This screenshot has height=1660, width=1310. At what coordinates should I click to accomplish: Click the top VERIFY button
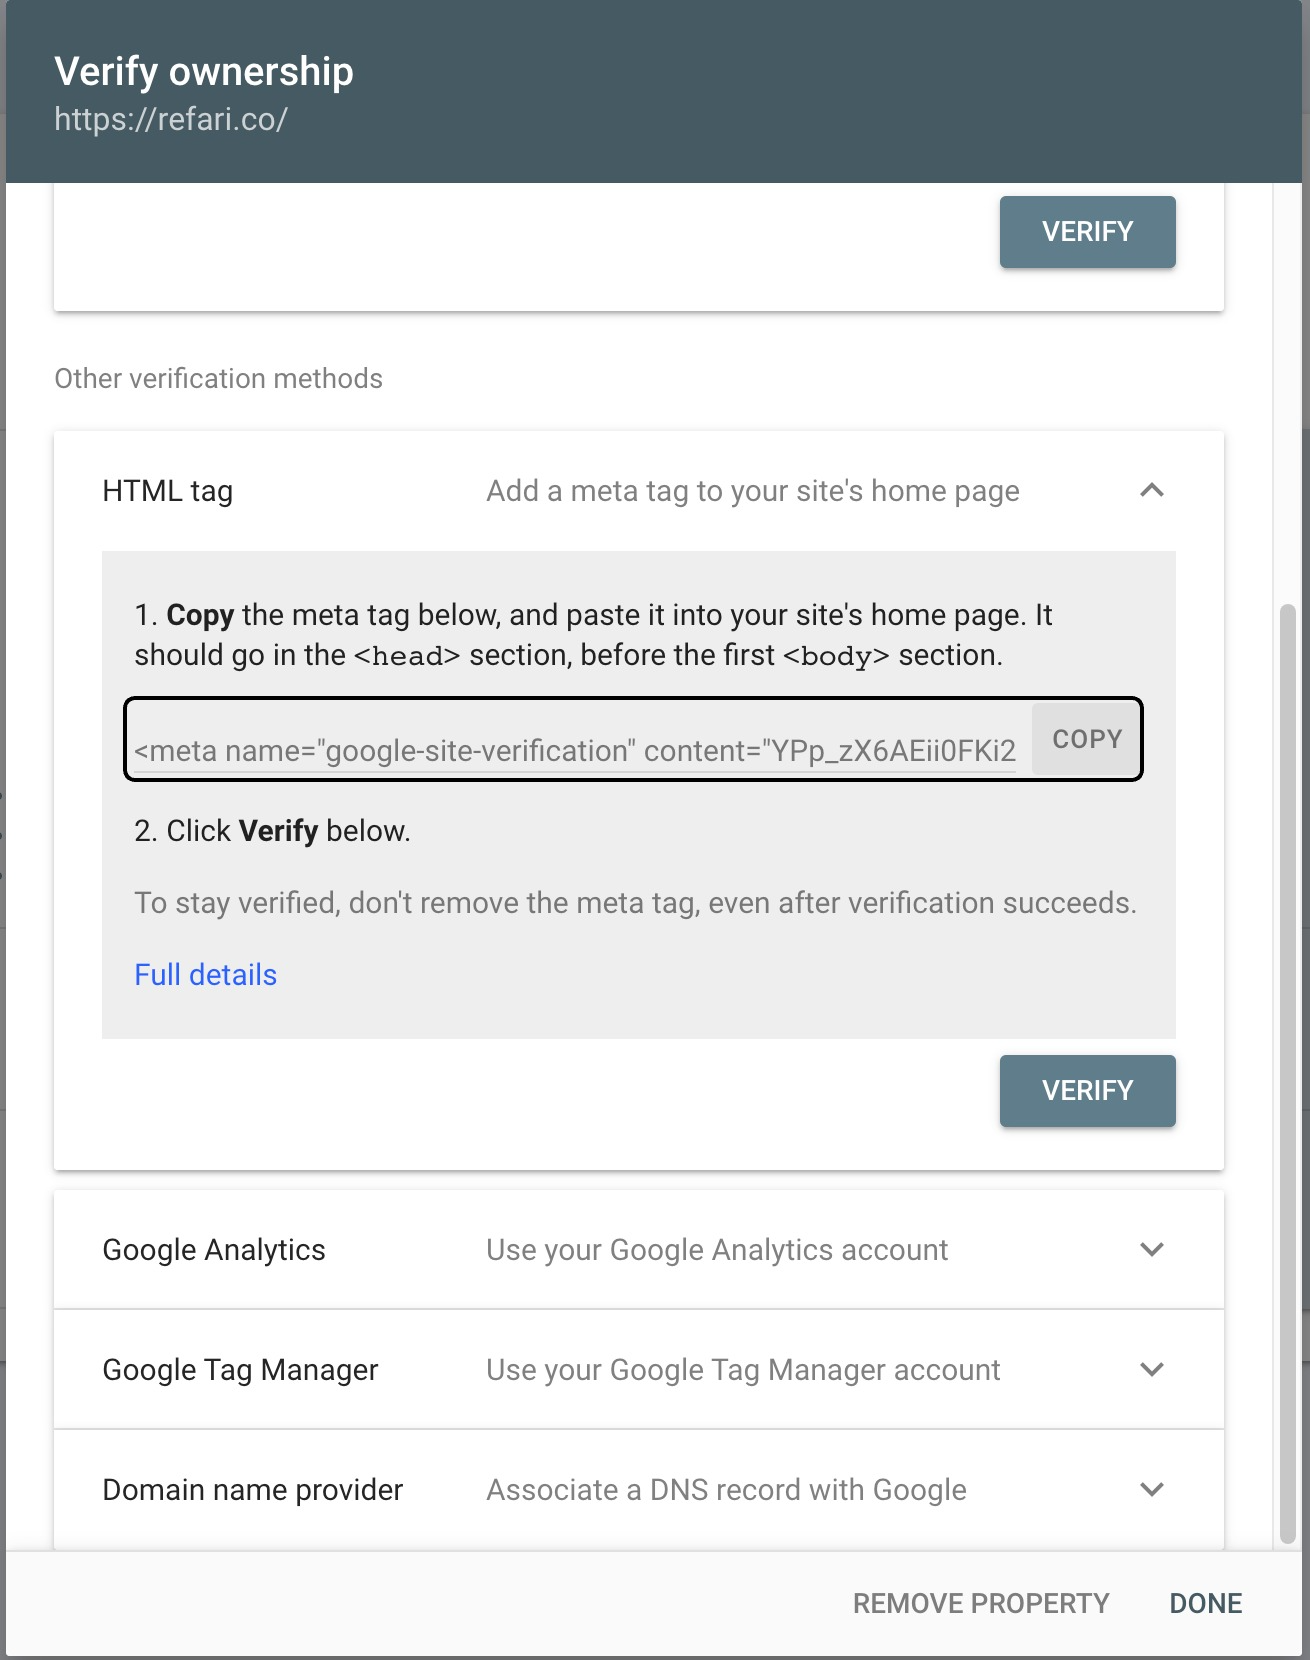[1087, 232]
